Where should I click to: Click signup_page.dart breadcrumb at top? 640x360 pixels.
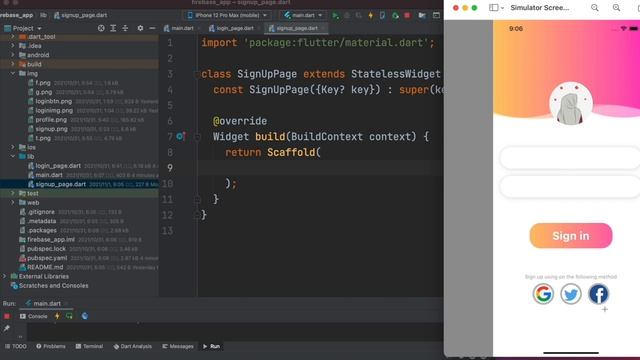click(x=80, y=15)
